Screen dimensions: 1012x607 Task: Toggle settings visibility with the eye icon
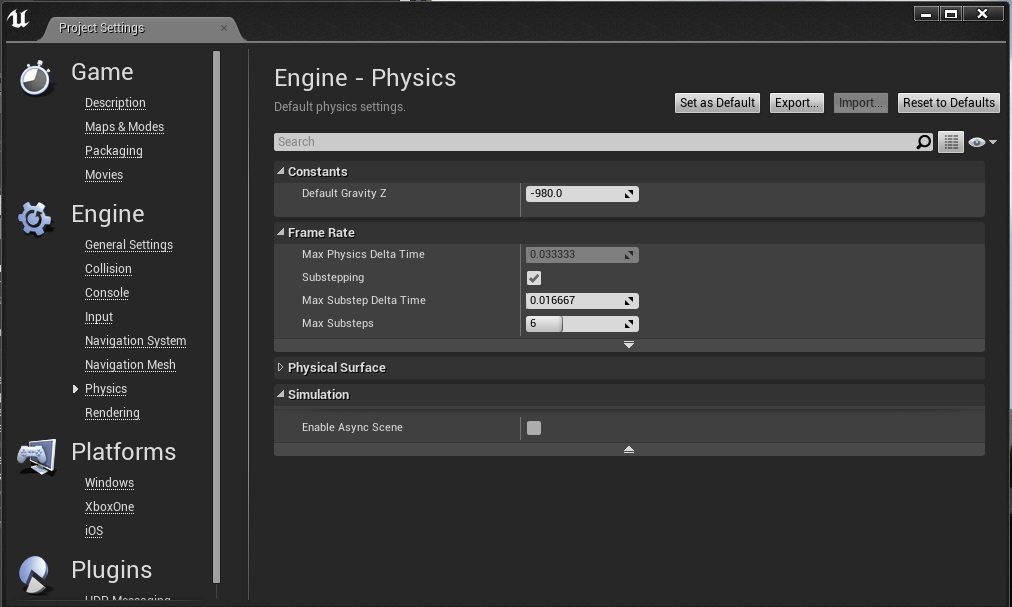976,141
